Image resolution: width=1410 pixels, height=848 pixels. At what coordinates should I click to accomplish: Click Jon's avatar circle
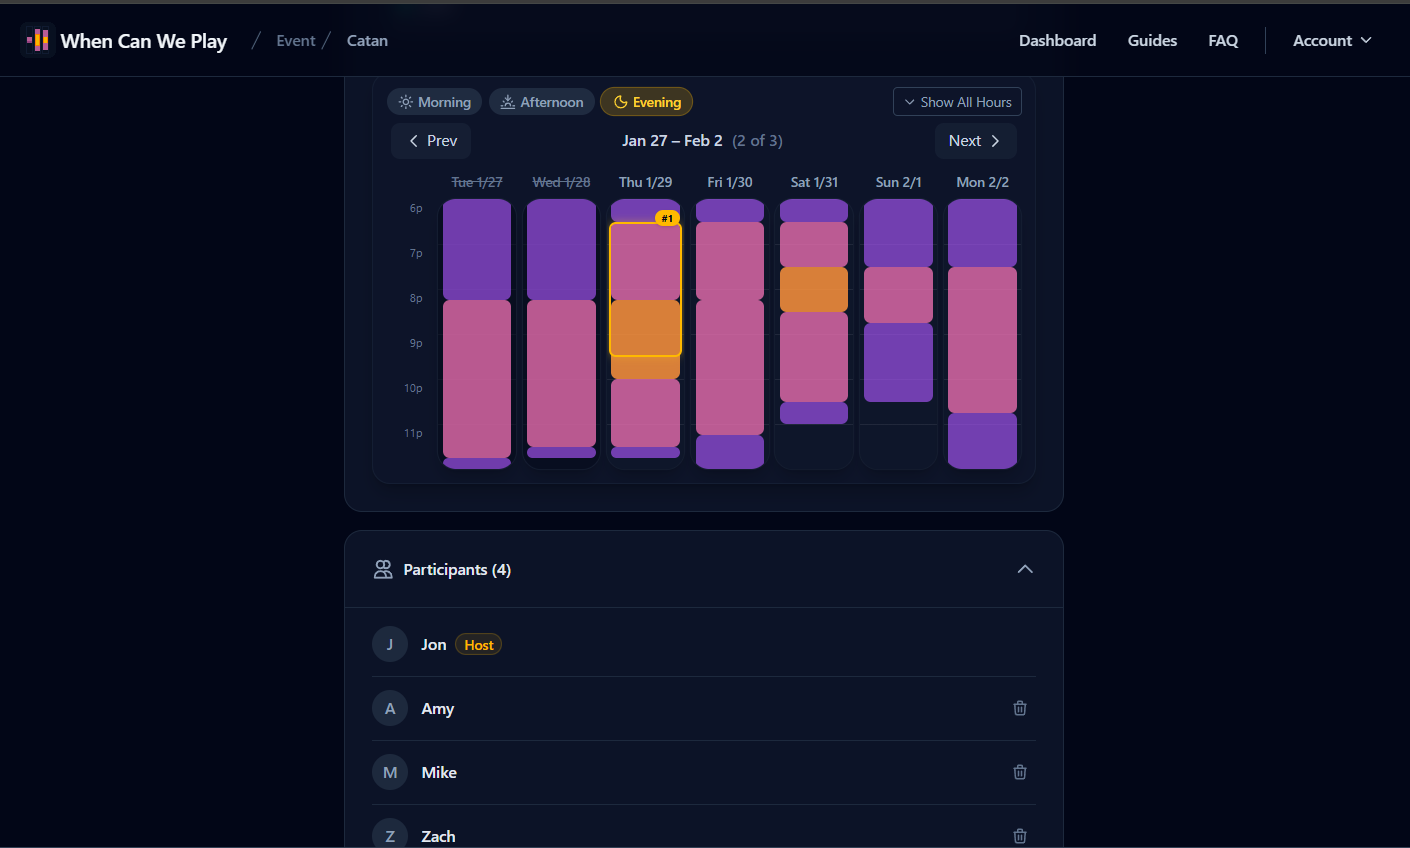(x=390, y=644)
